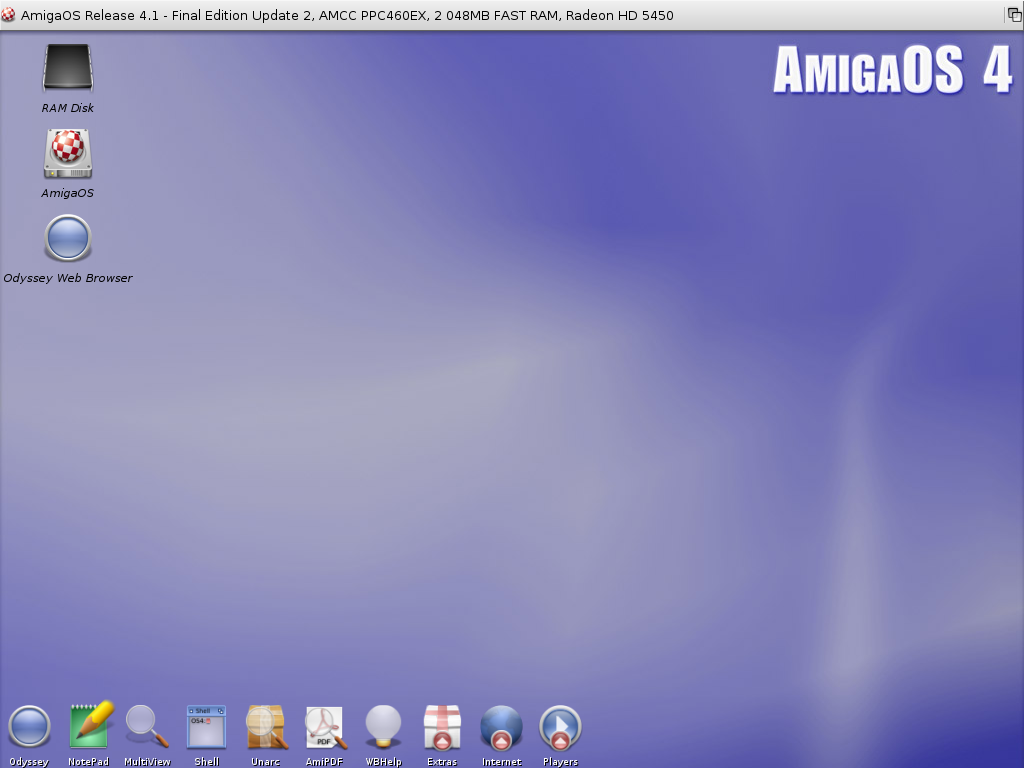Click the "AmigaOS" drive text label

67,193
